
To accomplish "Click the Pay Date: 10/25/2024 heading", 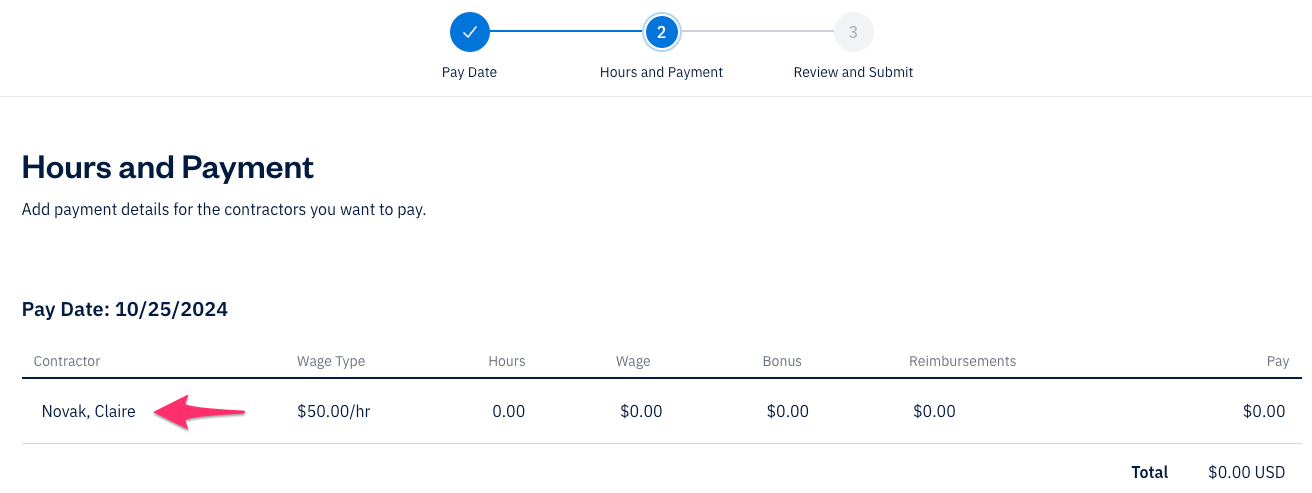I will [125, 310].
